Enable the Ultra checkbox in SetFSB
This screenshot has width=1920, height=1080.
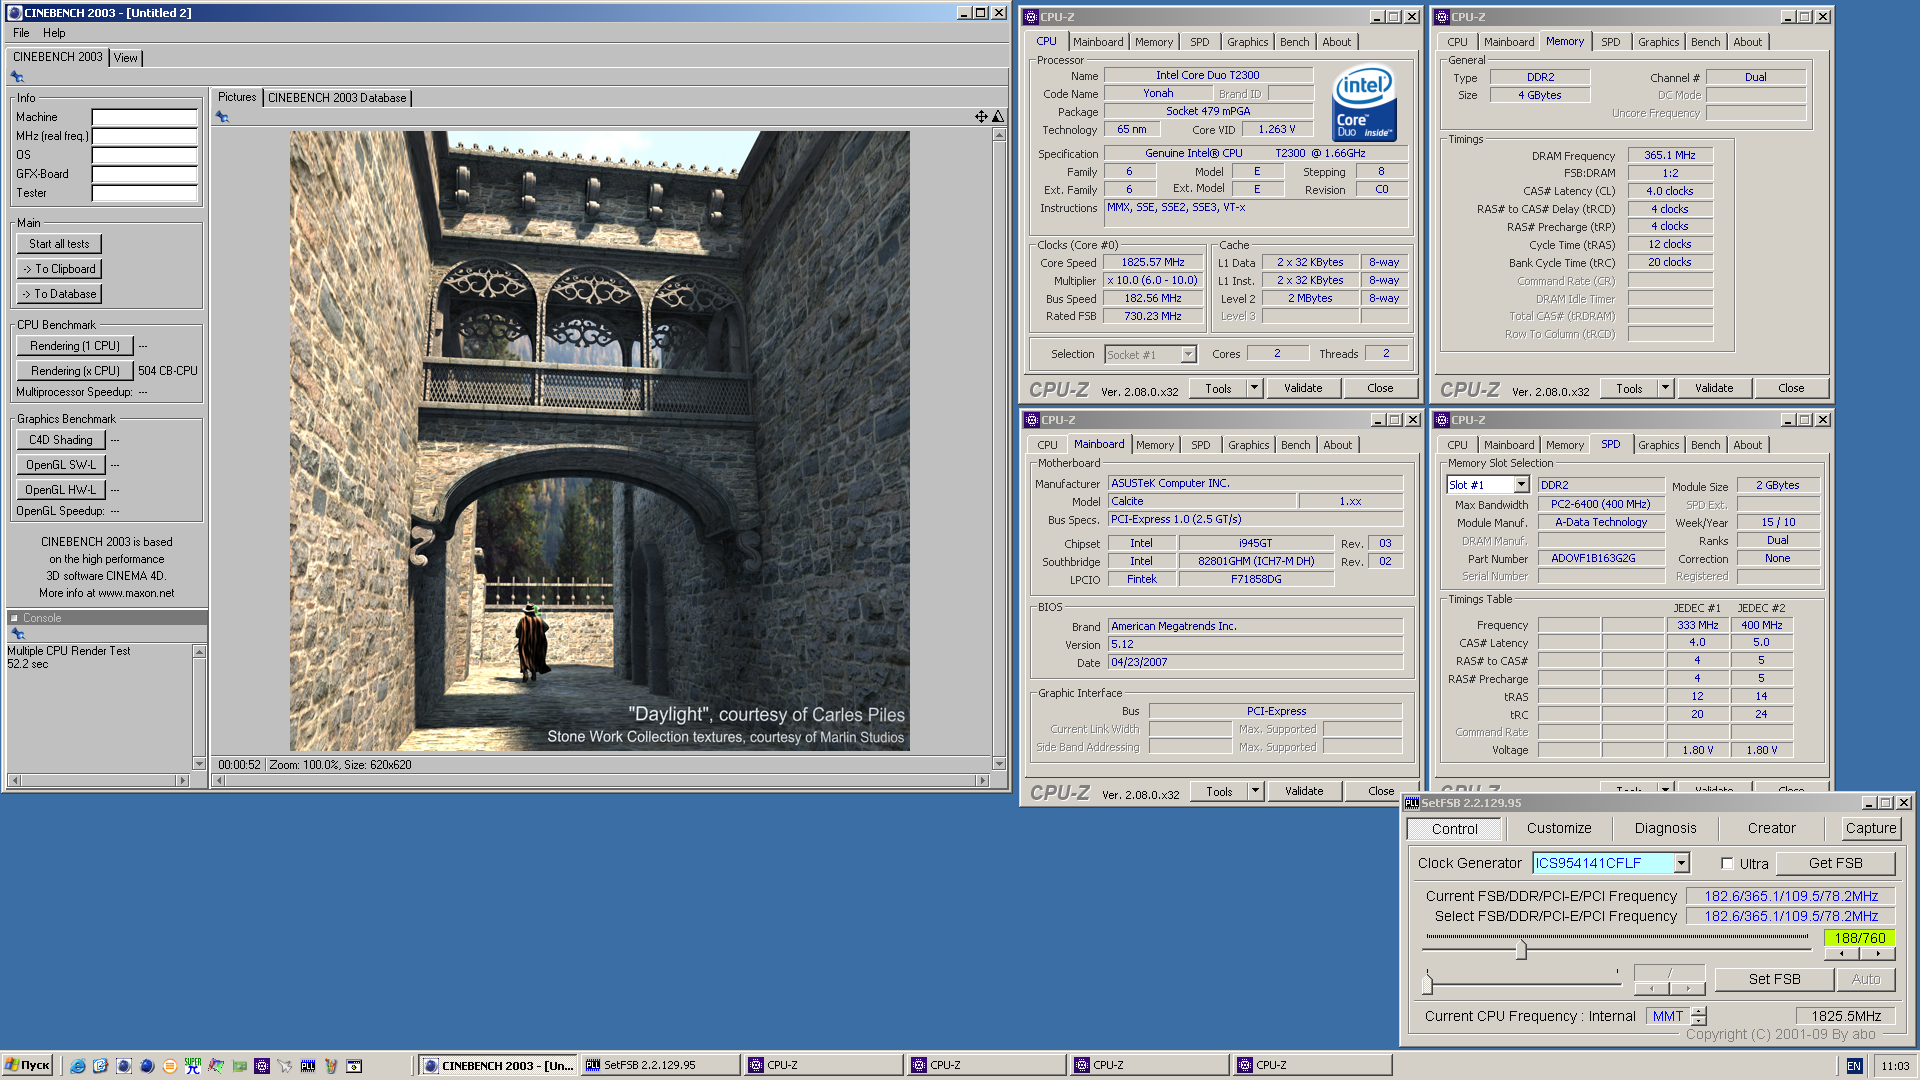coord(1727,863)
